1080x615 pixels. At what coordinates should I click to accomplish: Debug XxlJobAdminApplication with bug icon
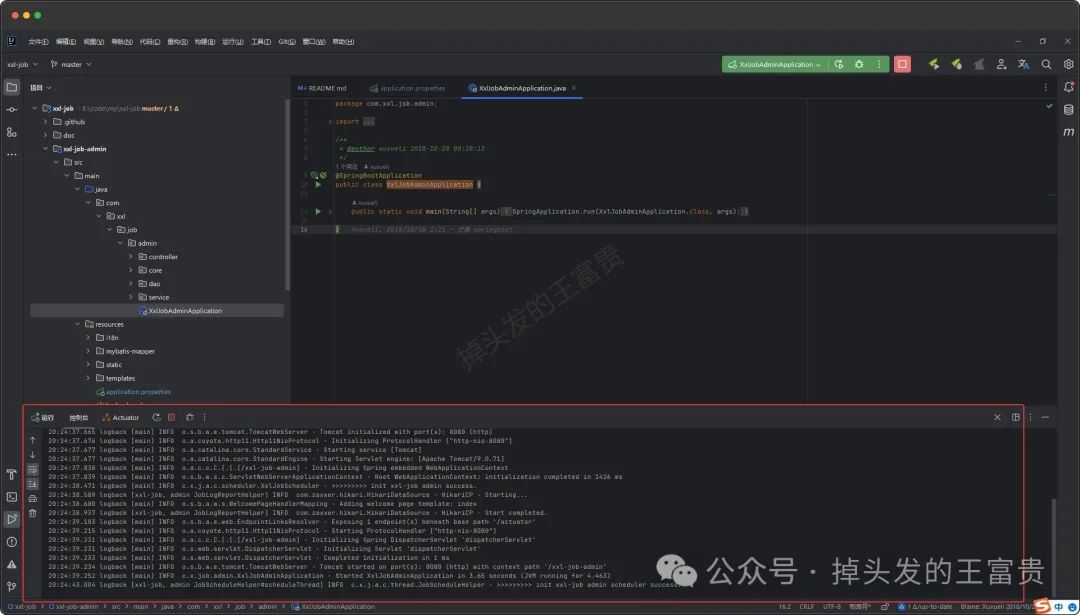click(859, 64)
